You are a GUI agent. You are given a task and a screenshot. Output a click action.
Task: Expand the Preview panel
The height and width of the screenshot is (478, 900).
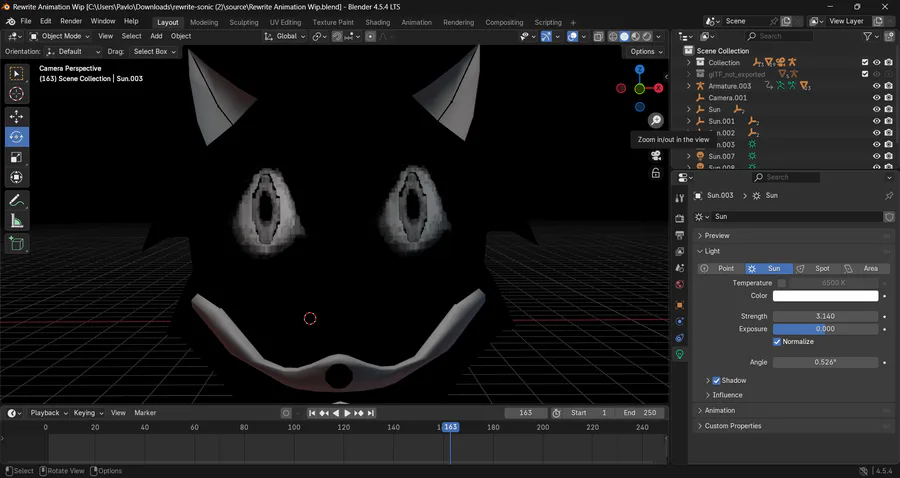[x=717, y=236]
